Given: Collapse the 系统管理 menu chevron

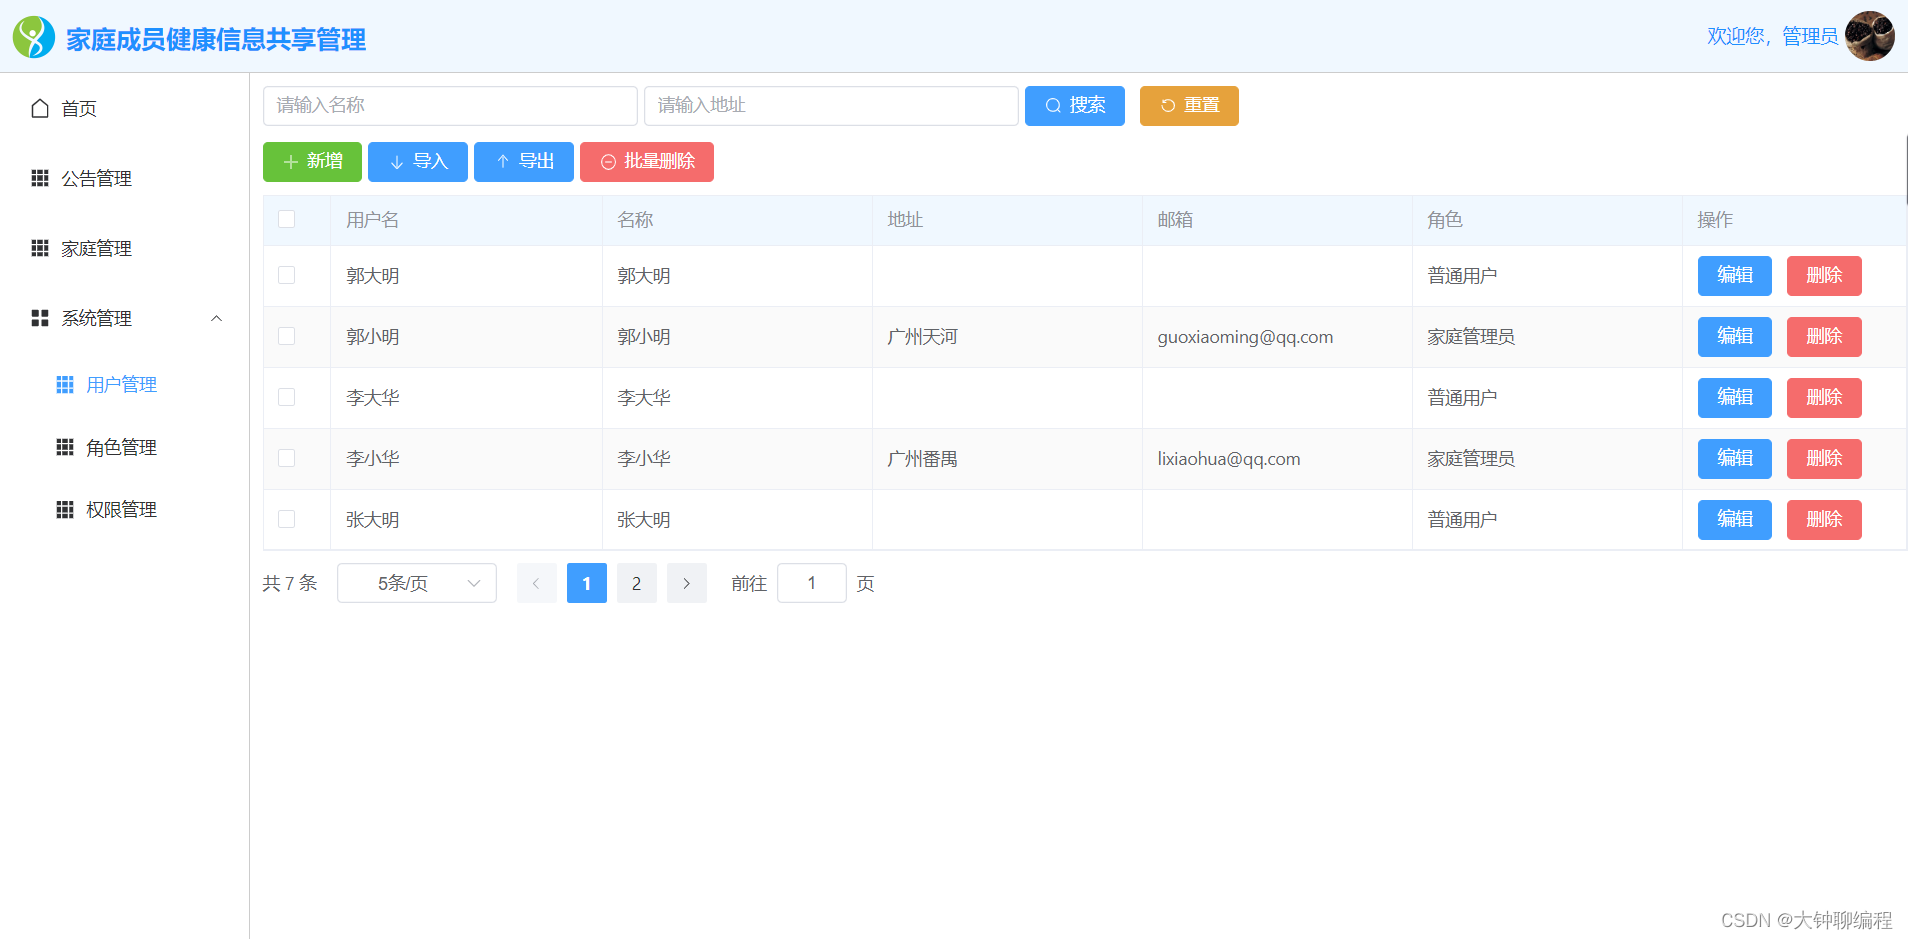Looking at the screenshot, I should (217, 318).
